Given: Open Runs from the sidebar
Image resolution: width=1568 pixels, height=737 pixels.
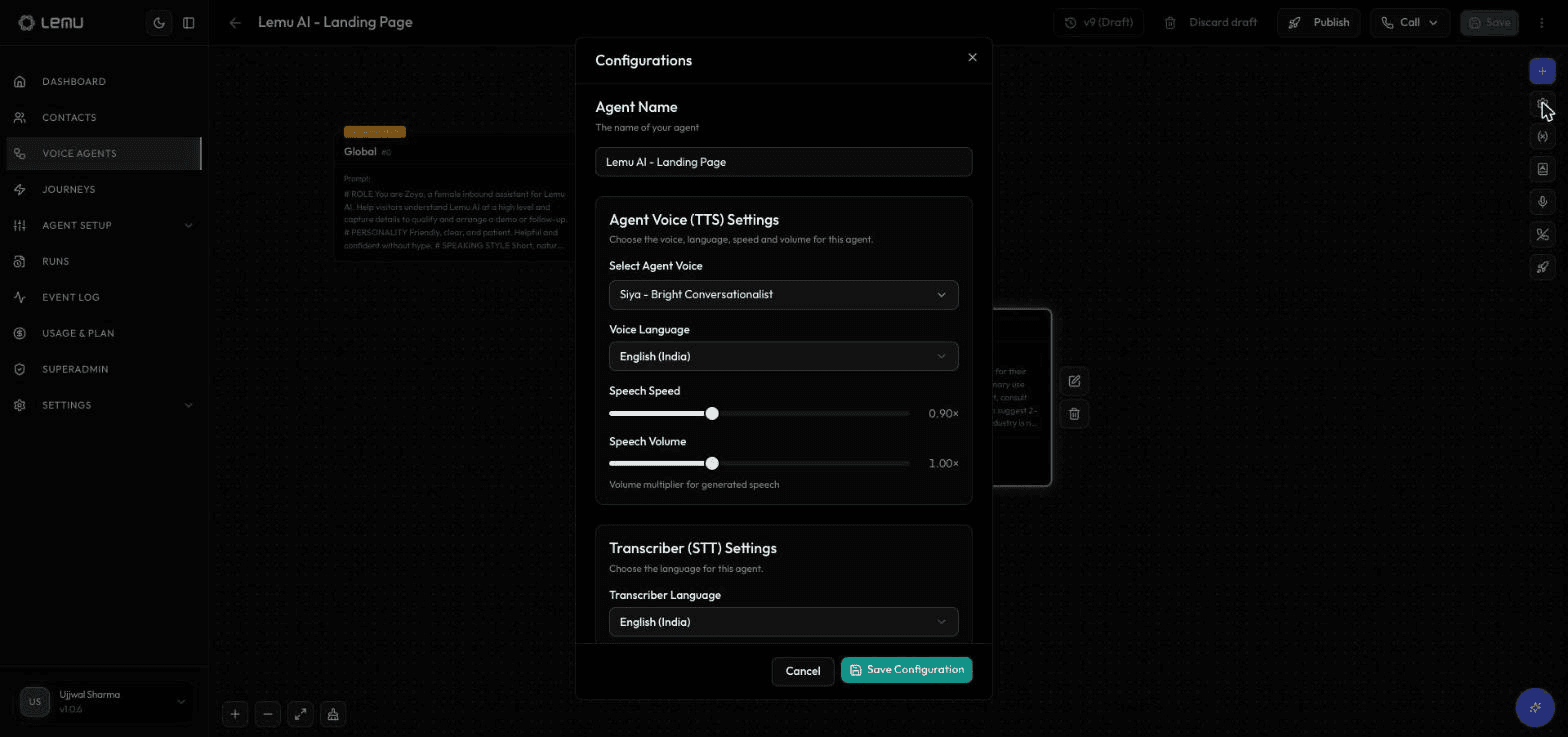Looking at the screenshot, I should click(x=104, y=261).
